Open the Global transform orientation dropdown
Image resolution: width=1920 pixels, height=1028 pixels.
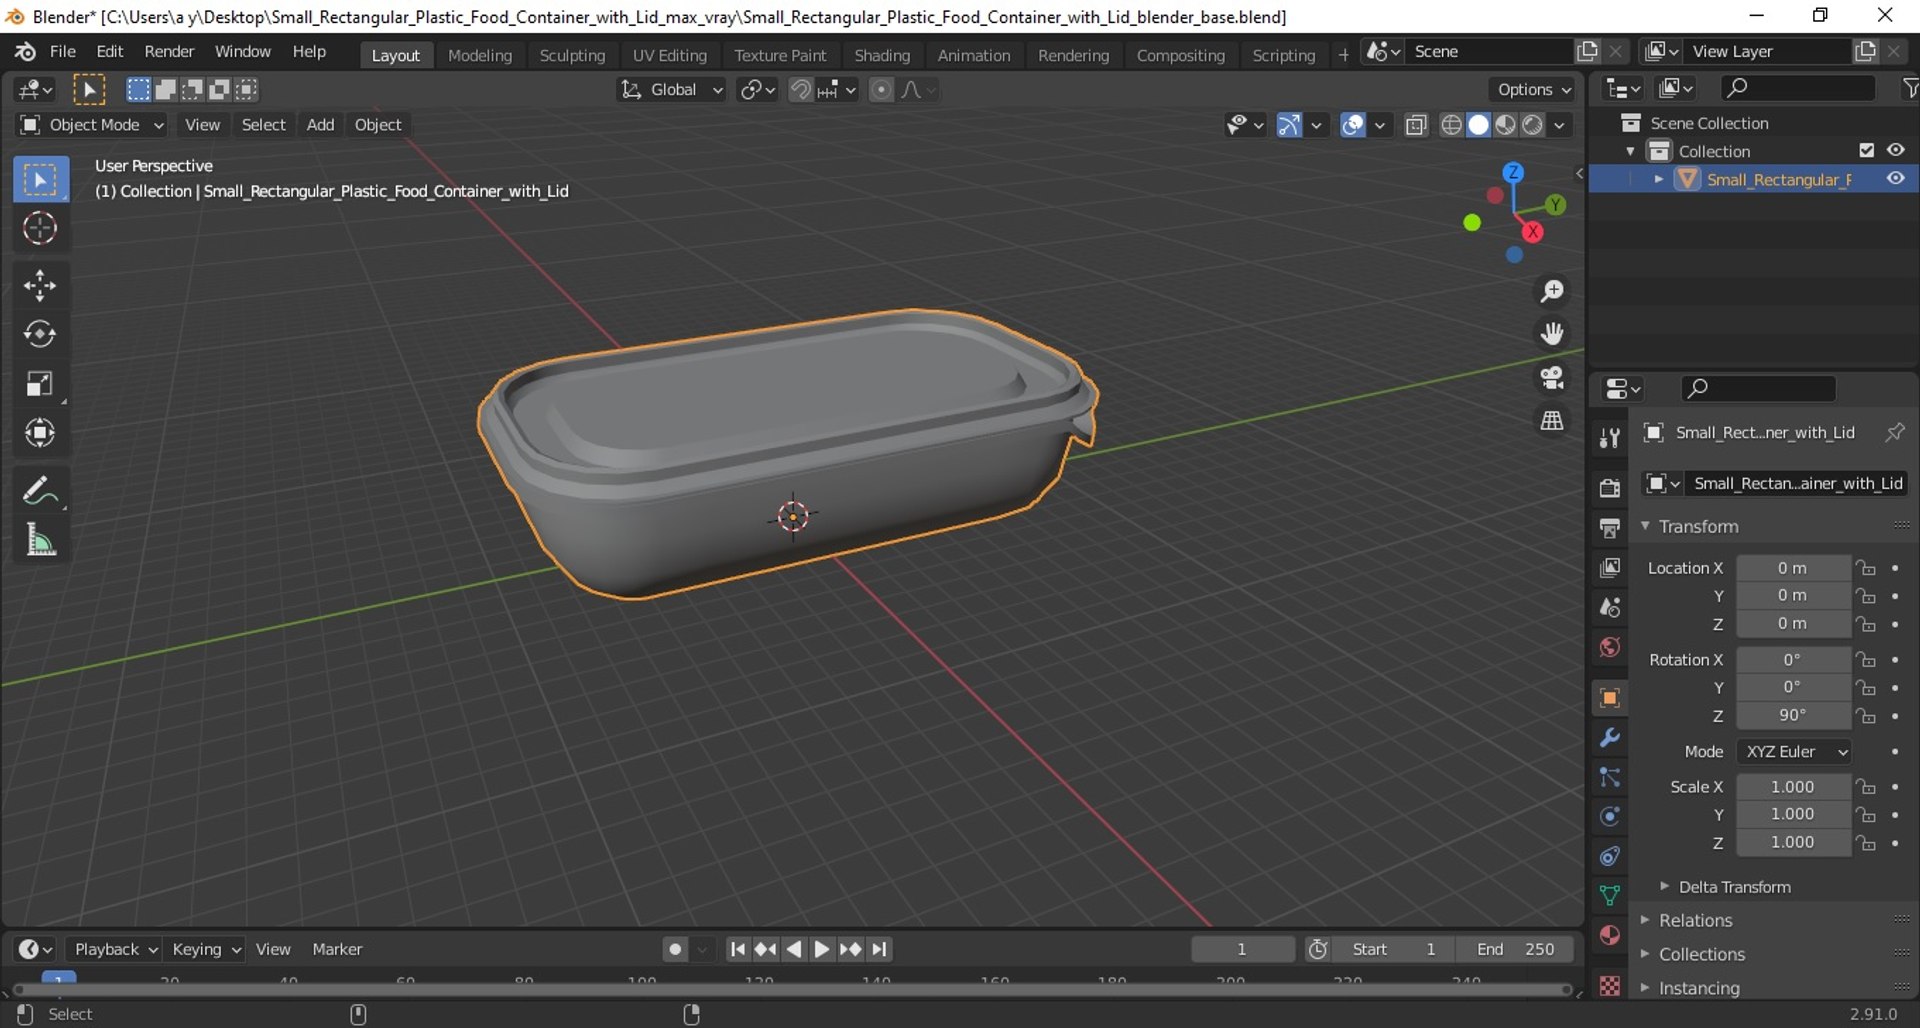coord(671,90)
